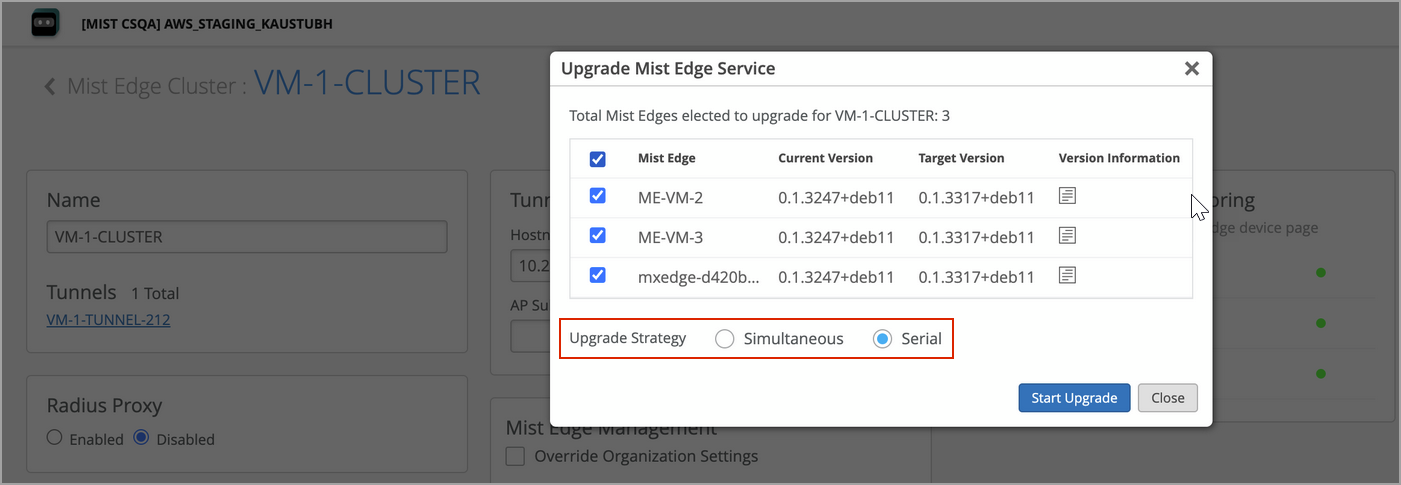
Task: Uncheck the ME-VM-3 checkbox
Action: (x=598, y=236)
